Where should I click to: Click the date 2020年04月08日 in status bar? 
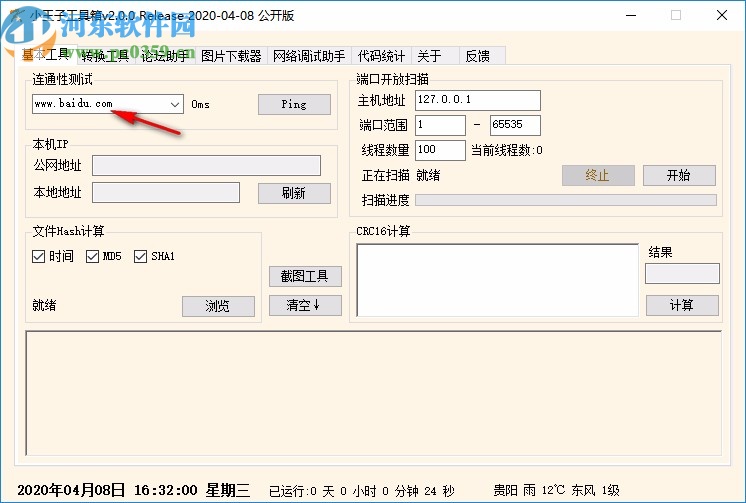(x=71, y=490)
